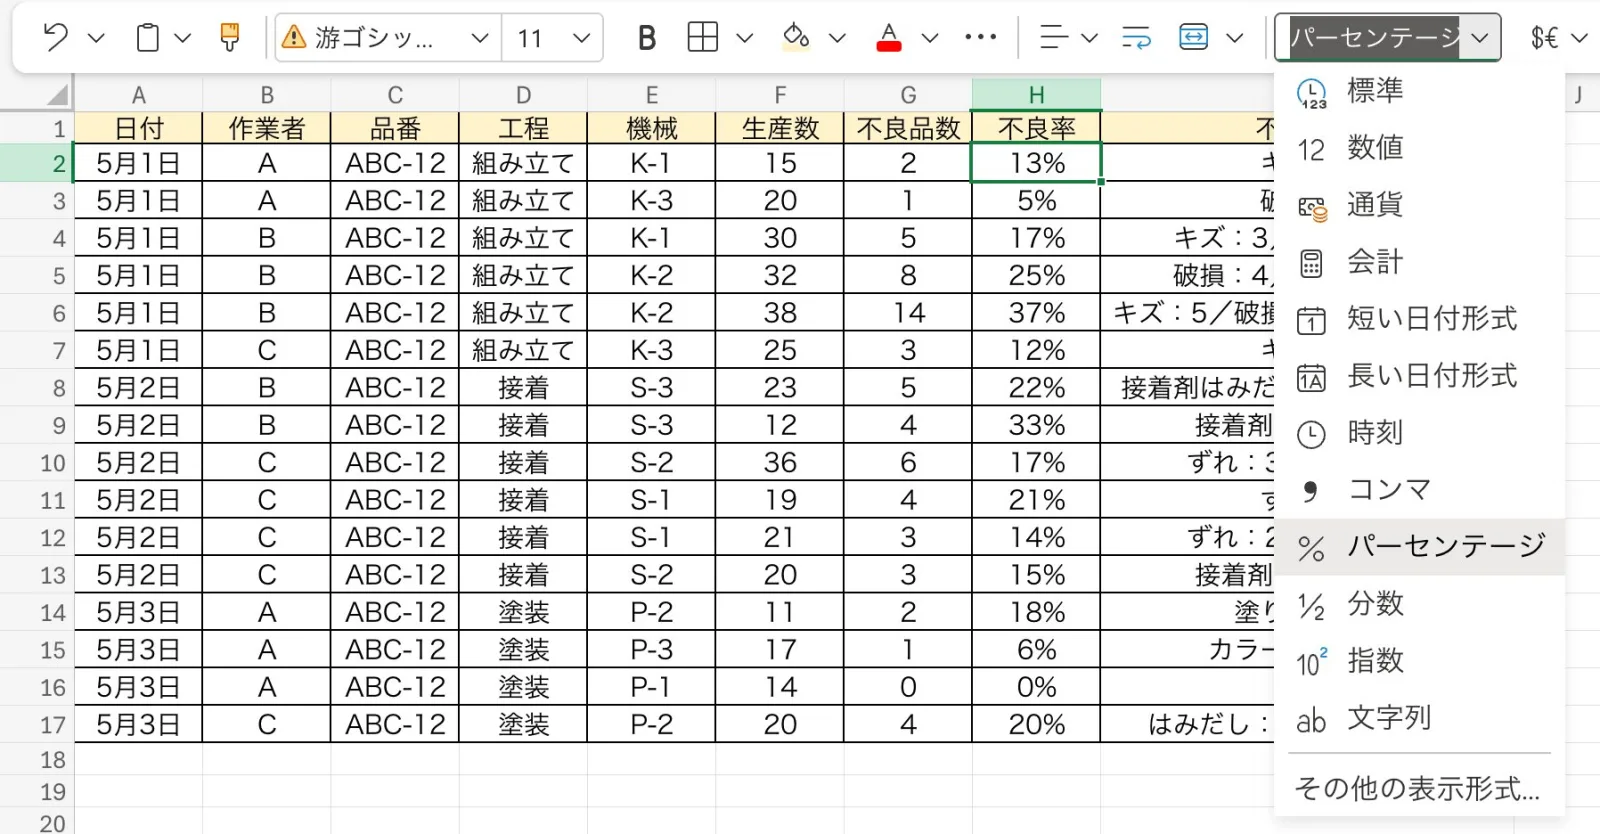Click the Wrap Text icon
Image resolution: width=1600 pixels, height=834 pixels.
(x=1136, y=38)
